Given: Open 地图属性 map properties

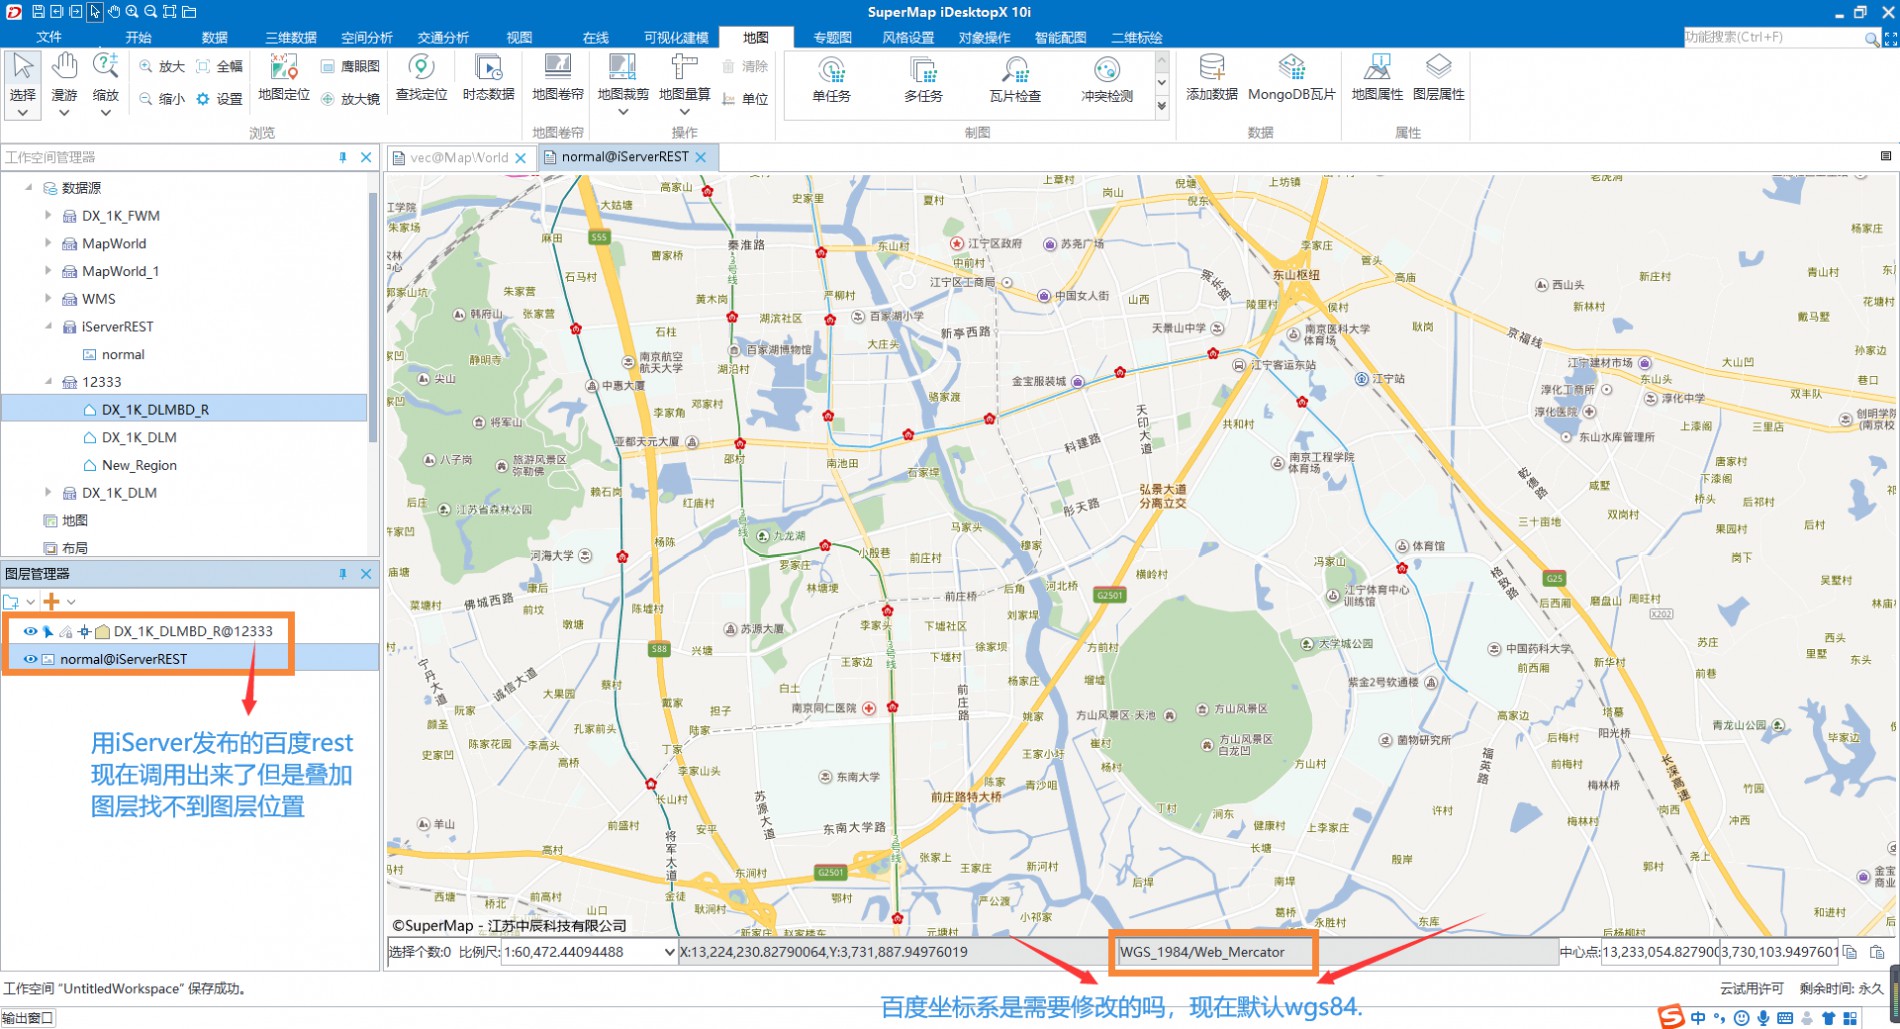Looking at the screenshot, I should click(x=1377, y=78).
